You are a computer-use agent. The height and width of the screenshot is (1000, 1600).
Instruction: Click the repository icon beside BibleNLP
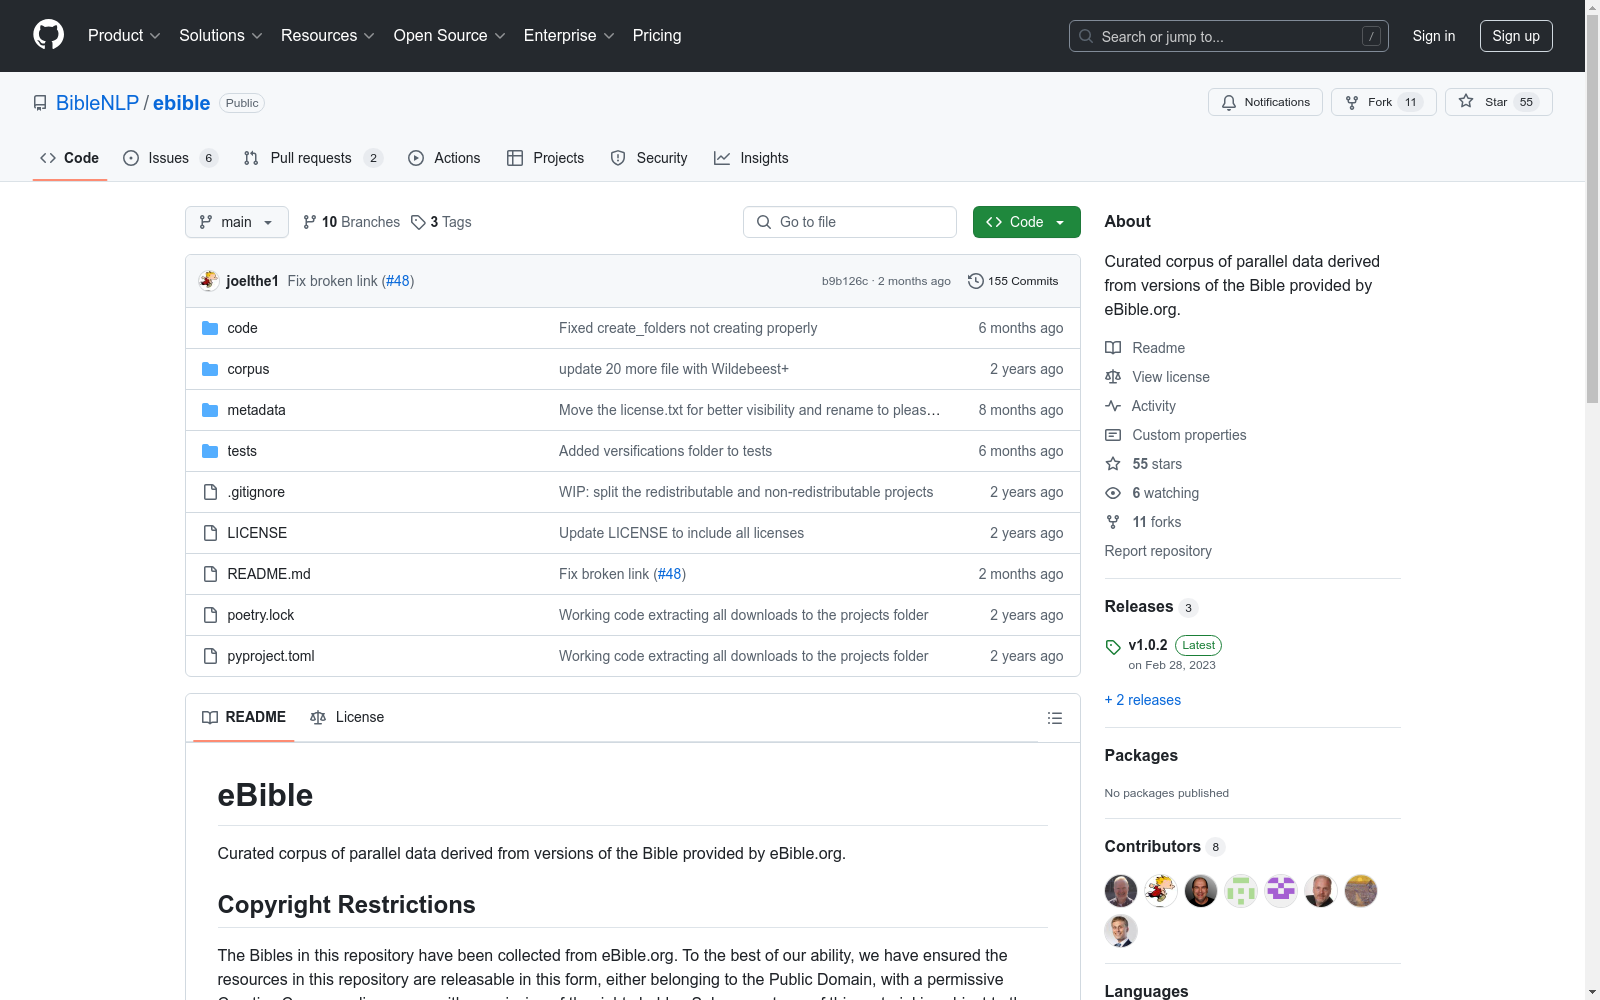coord(40,103)
